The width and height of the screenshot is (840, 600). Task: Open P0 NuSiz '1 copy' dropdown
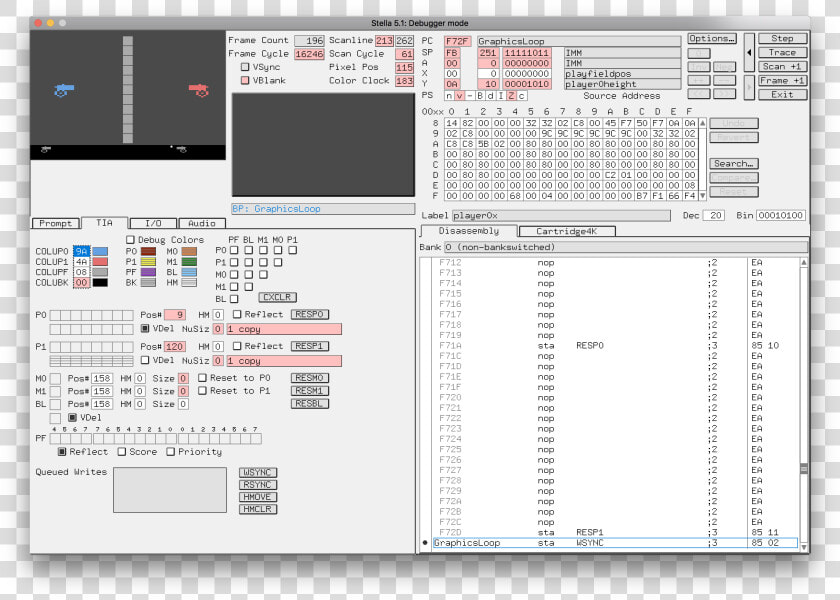coord(284,329)
